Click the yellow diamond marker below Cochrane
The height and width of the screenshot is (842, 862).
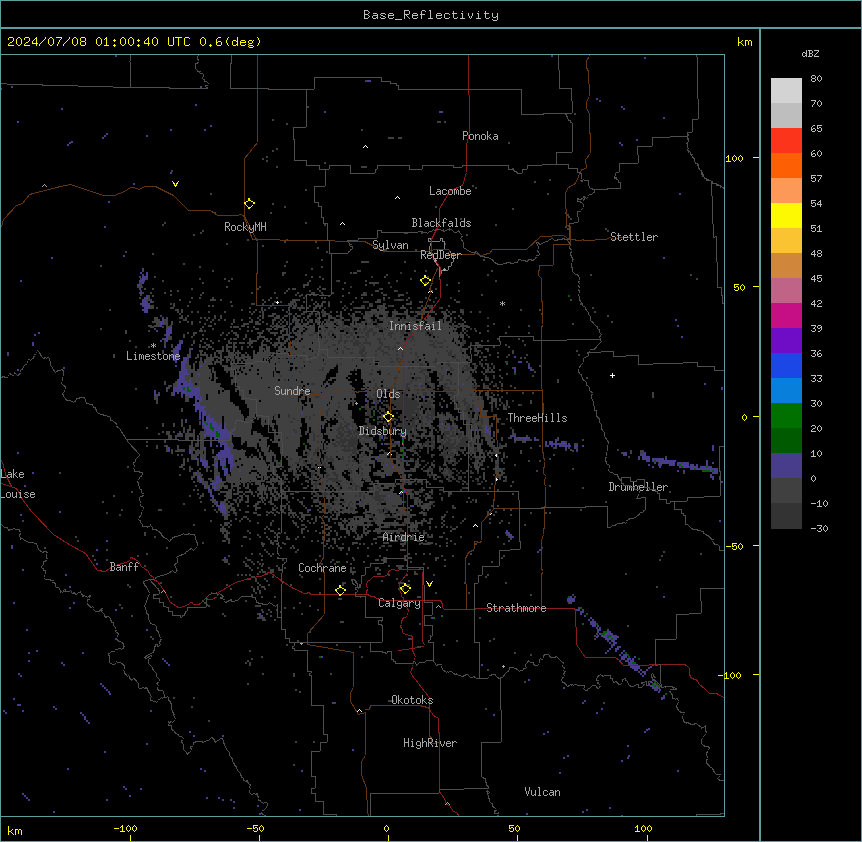[x=340, y=590]
